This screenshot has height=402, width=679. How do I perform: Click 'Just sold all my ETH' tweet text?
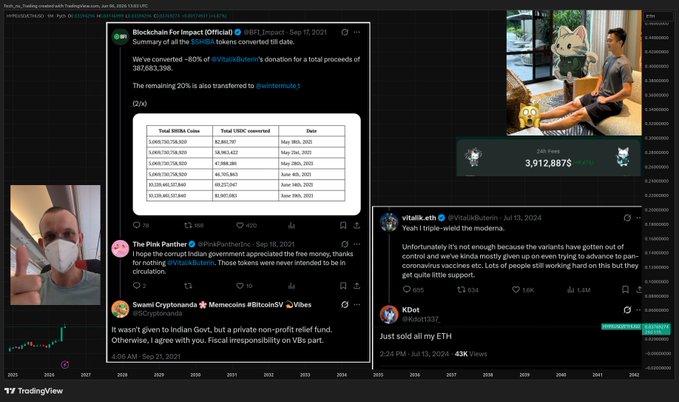point(416,336)
